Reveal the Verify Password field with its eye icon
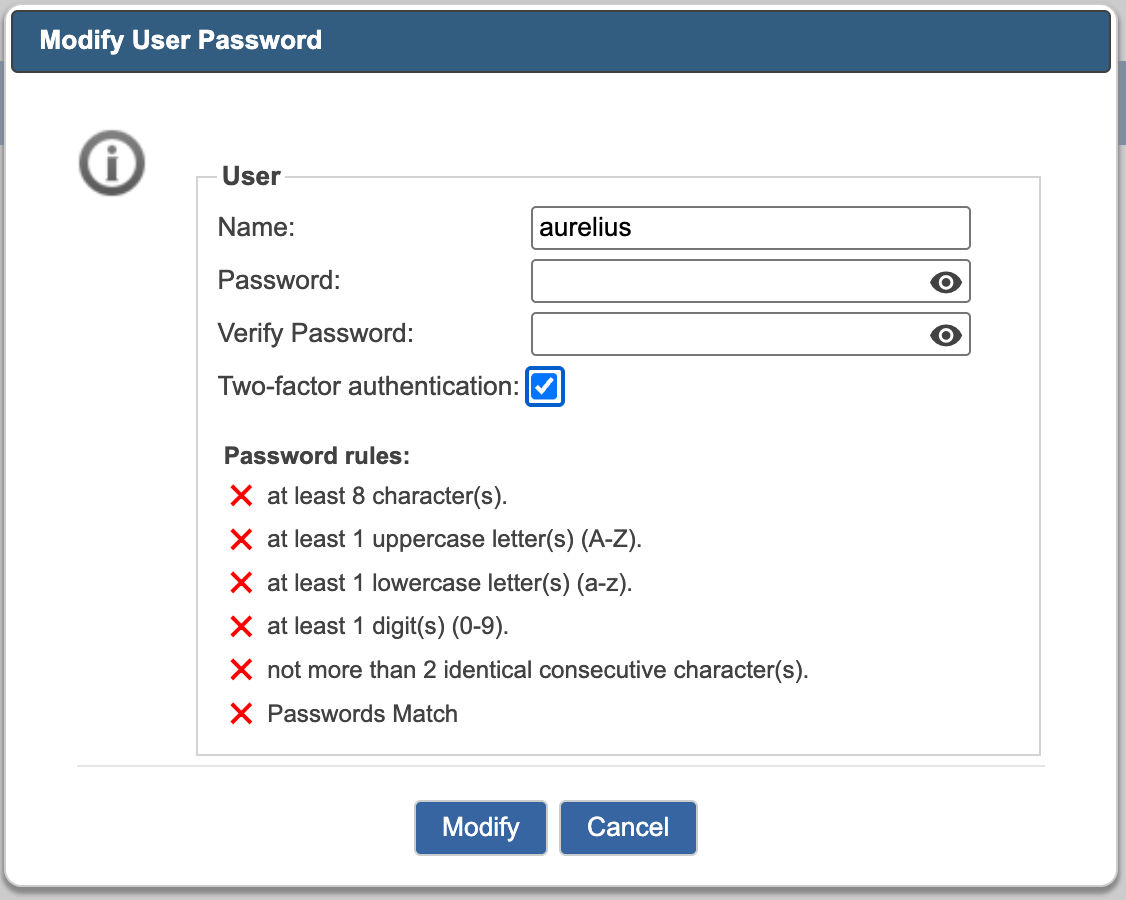Image resolution: width=1126 pixels, height=900 pixels. tap(945, 335)
